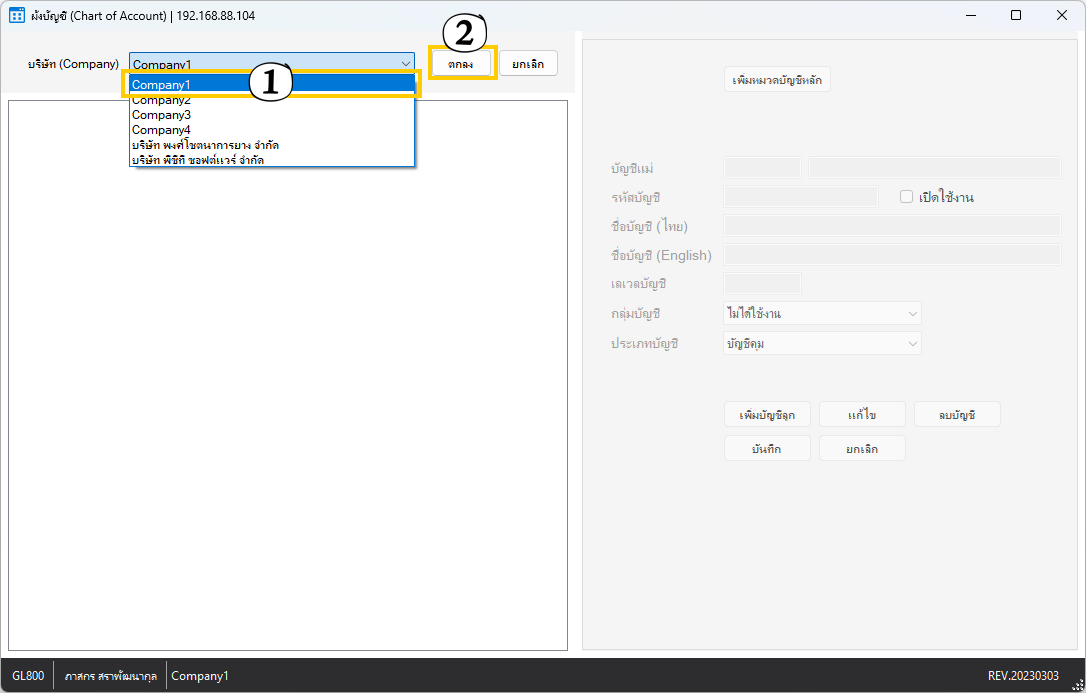
Task: Pick Company3 from the company list
Action: coord(161,115)
